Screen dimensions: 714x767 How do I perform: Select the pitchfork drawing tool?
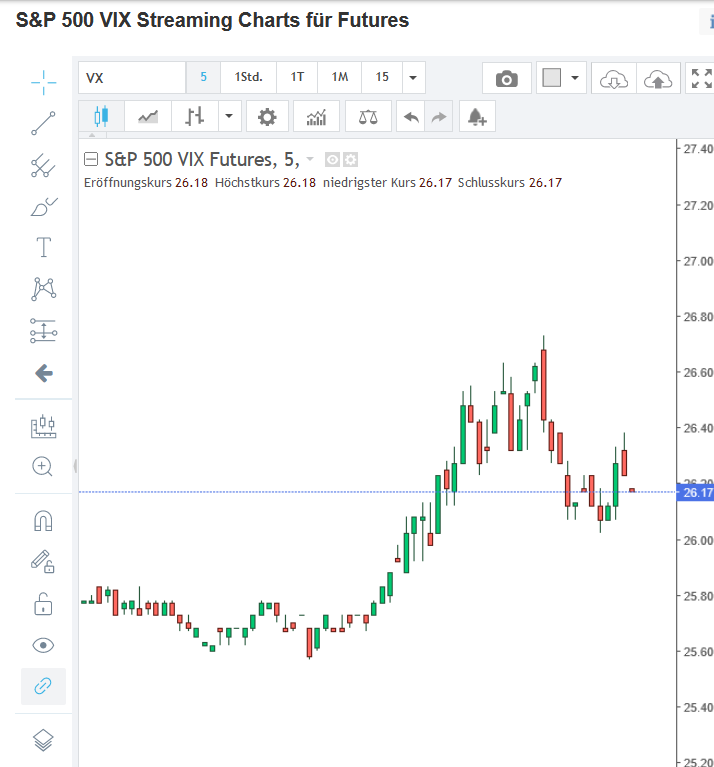pos(44,165)
